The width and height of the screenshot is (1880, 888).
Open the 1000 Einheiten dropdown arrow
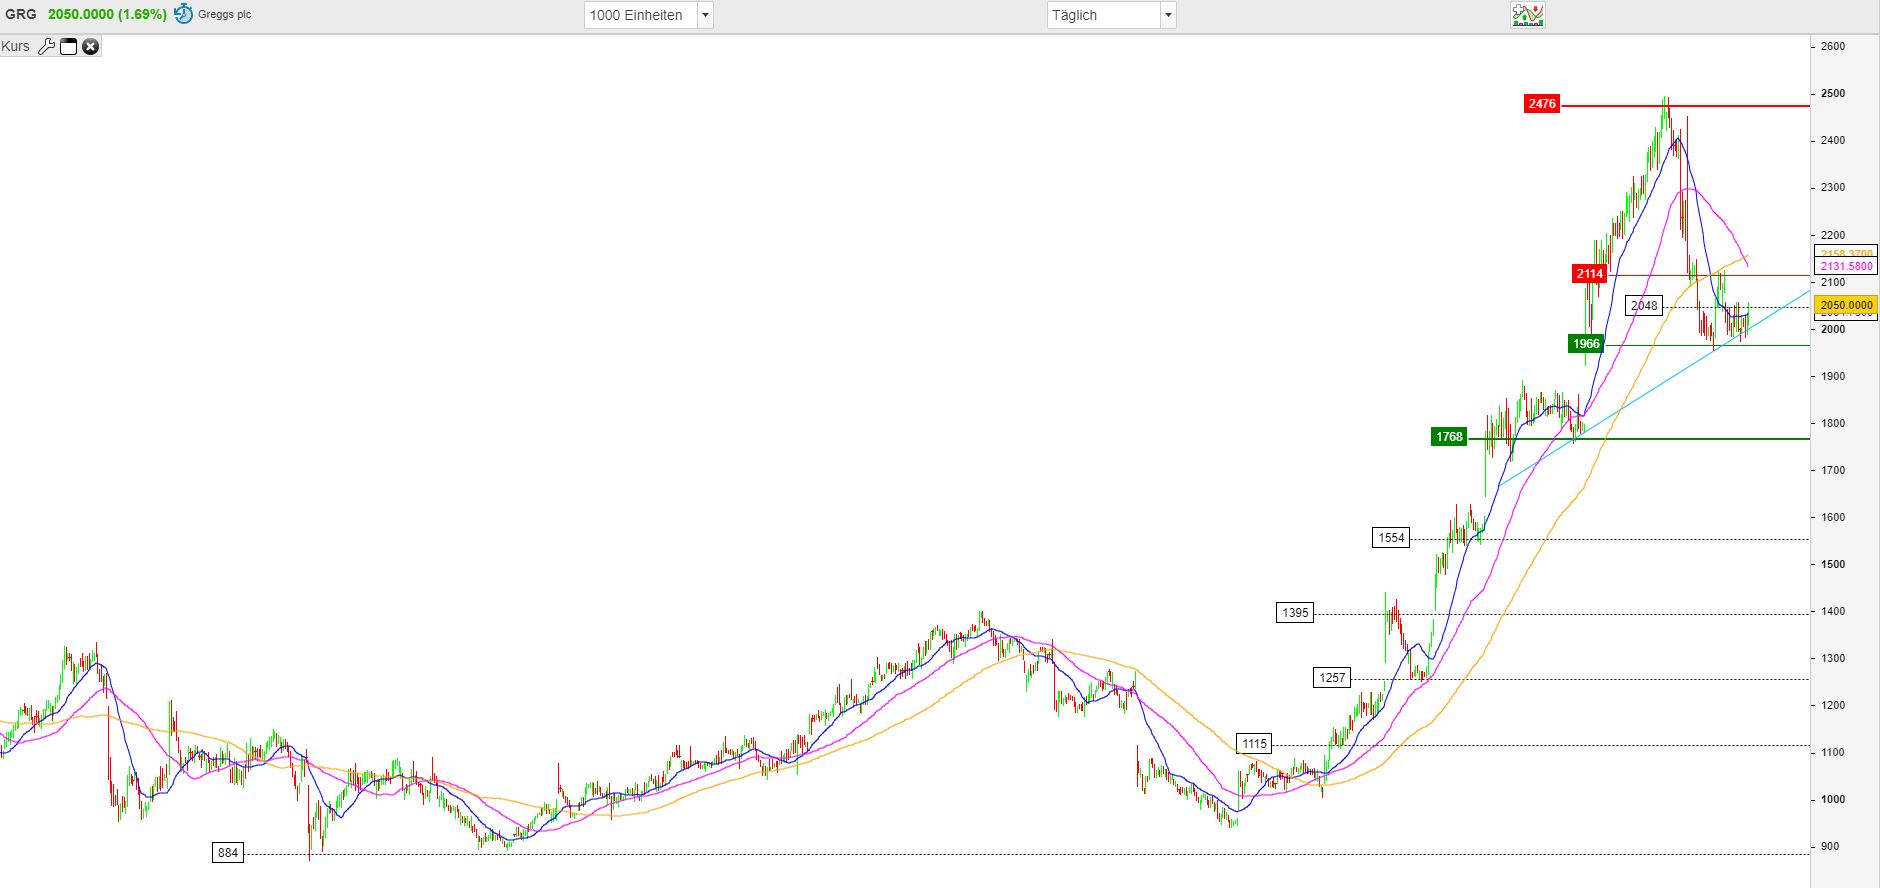click(x=705, y=15)
